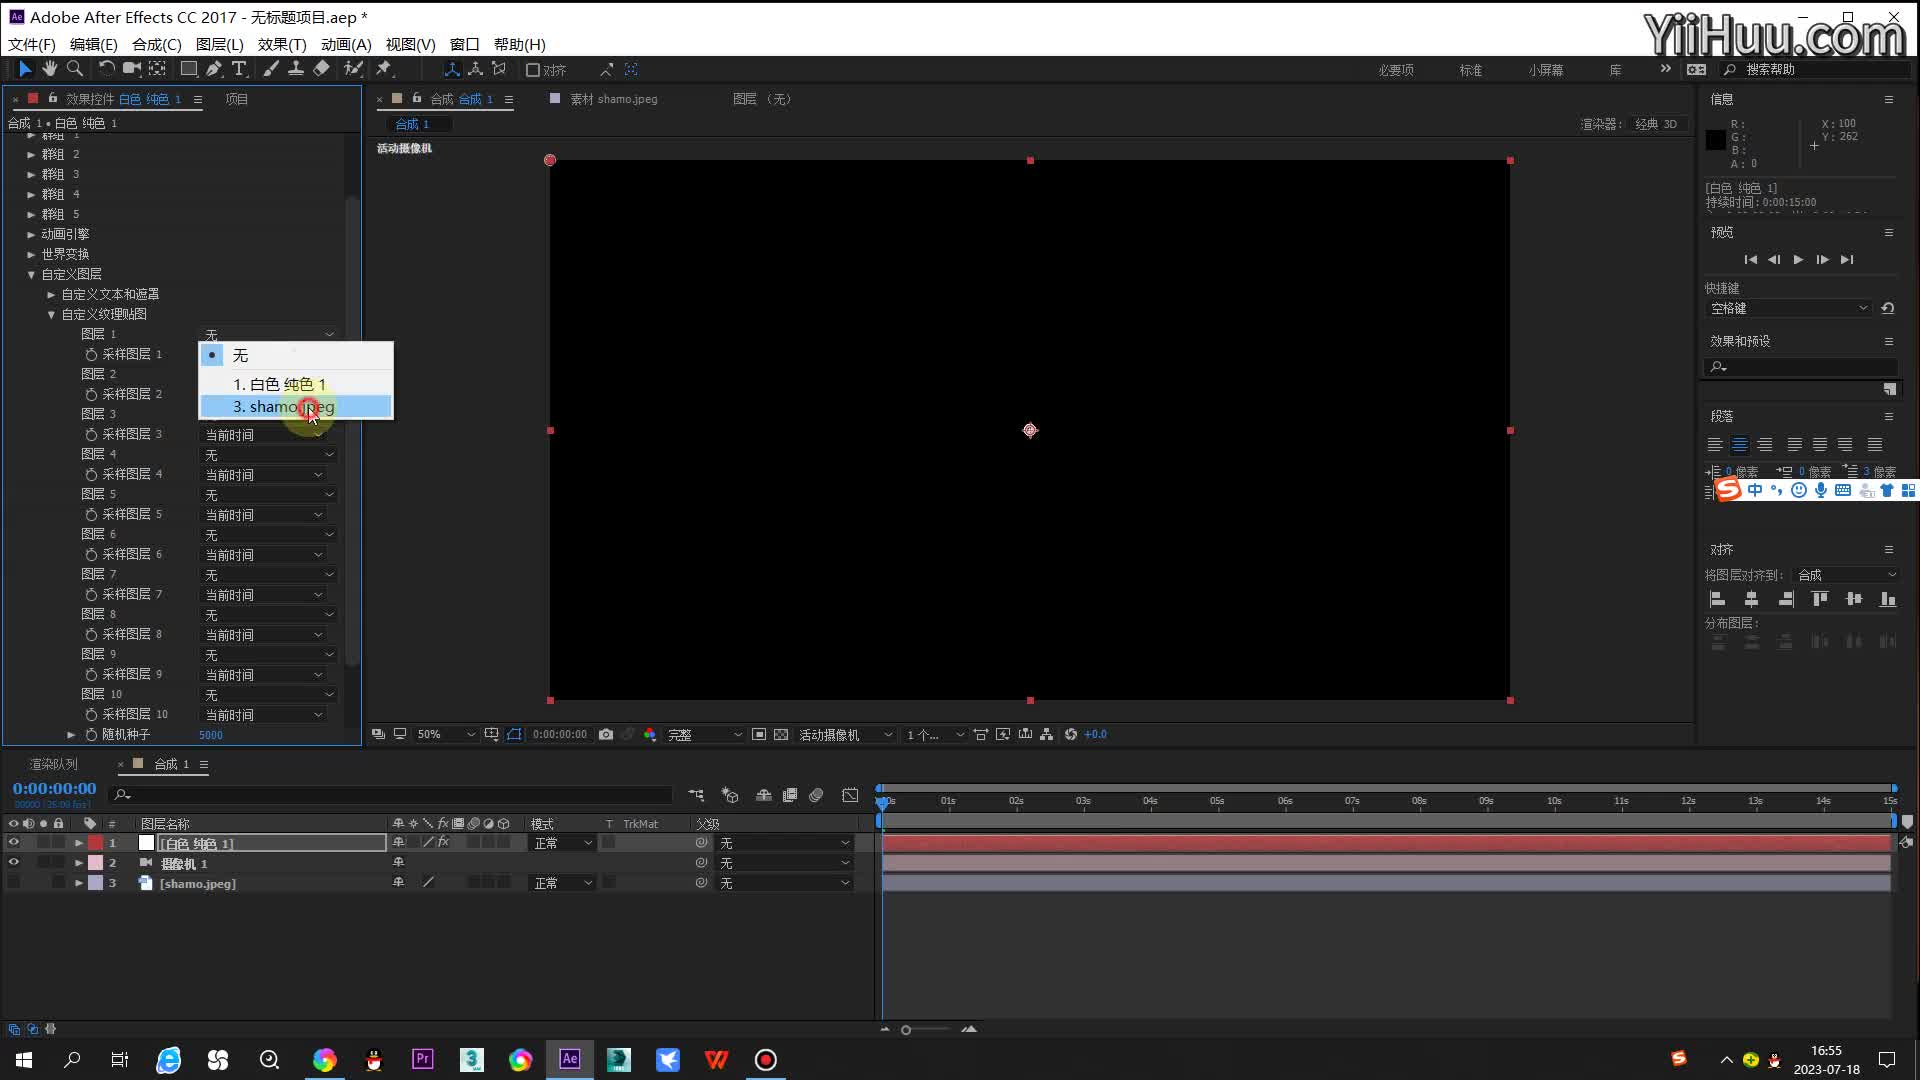The image size is (1920, 1080).
Task: Open the 动画(A) menu
Action: [x=346, y=44]
